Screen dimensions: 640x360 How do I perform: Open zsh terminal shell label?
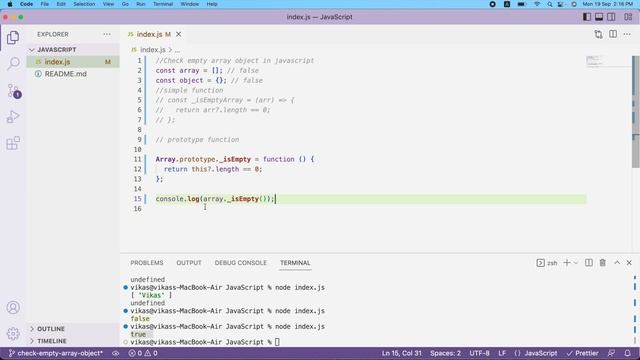[x=547, y=263]
